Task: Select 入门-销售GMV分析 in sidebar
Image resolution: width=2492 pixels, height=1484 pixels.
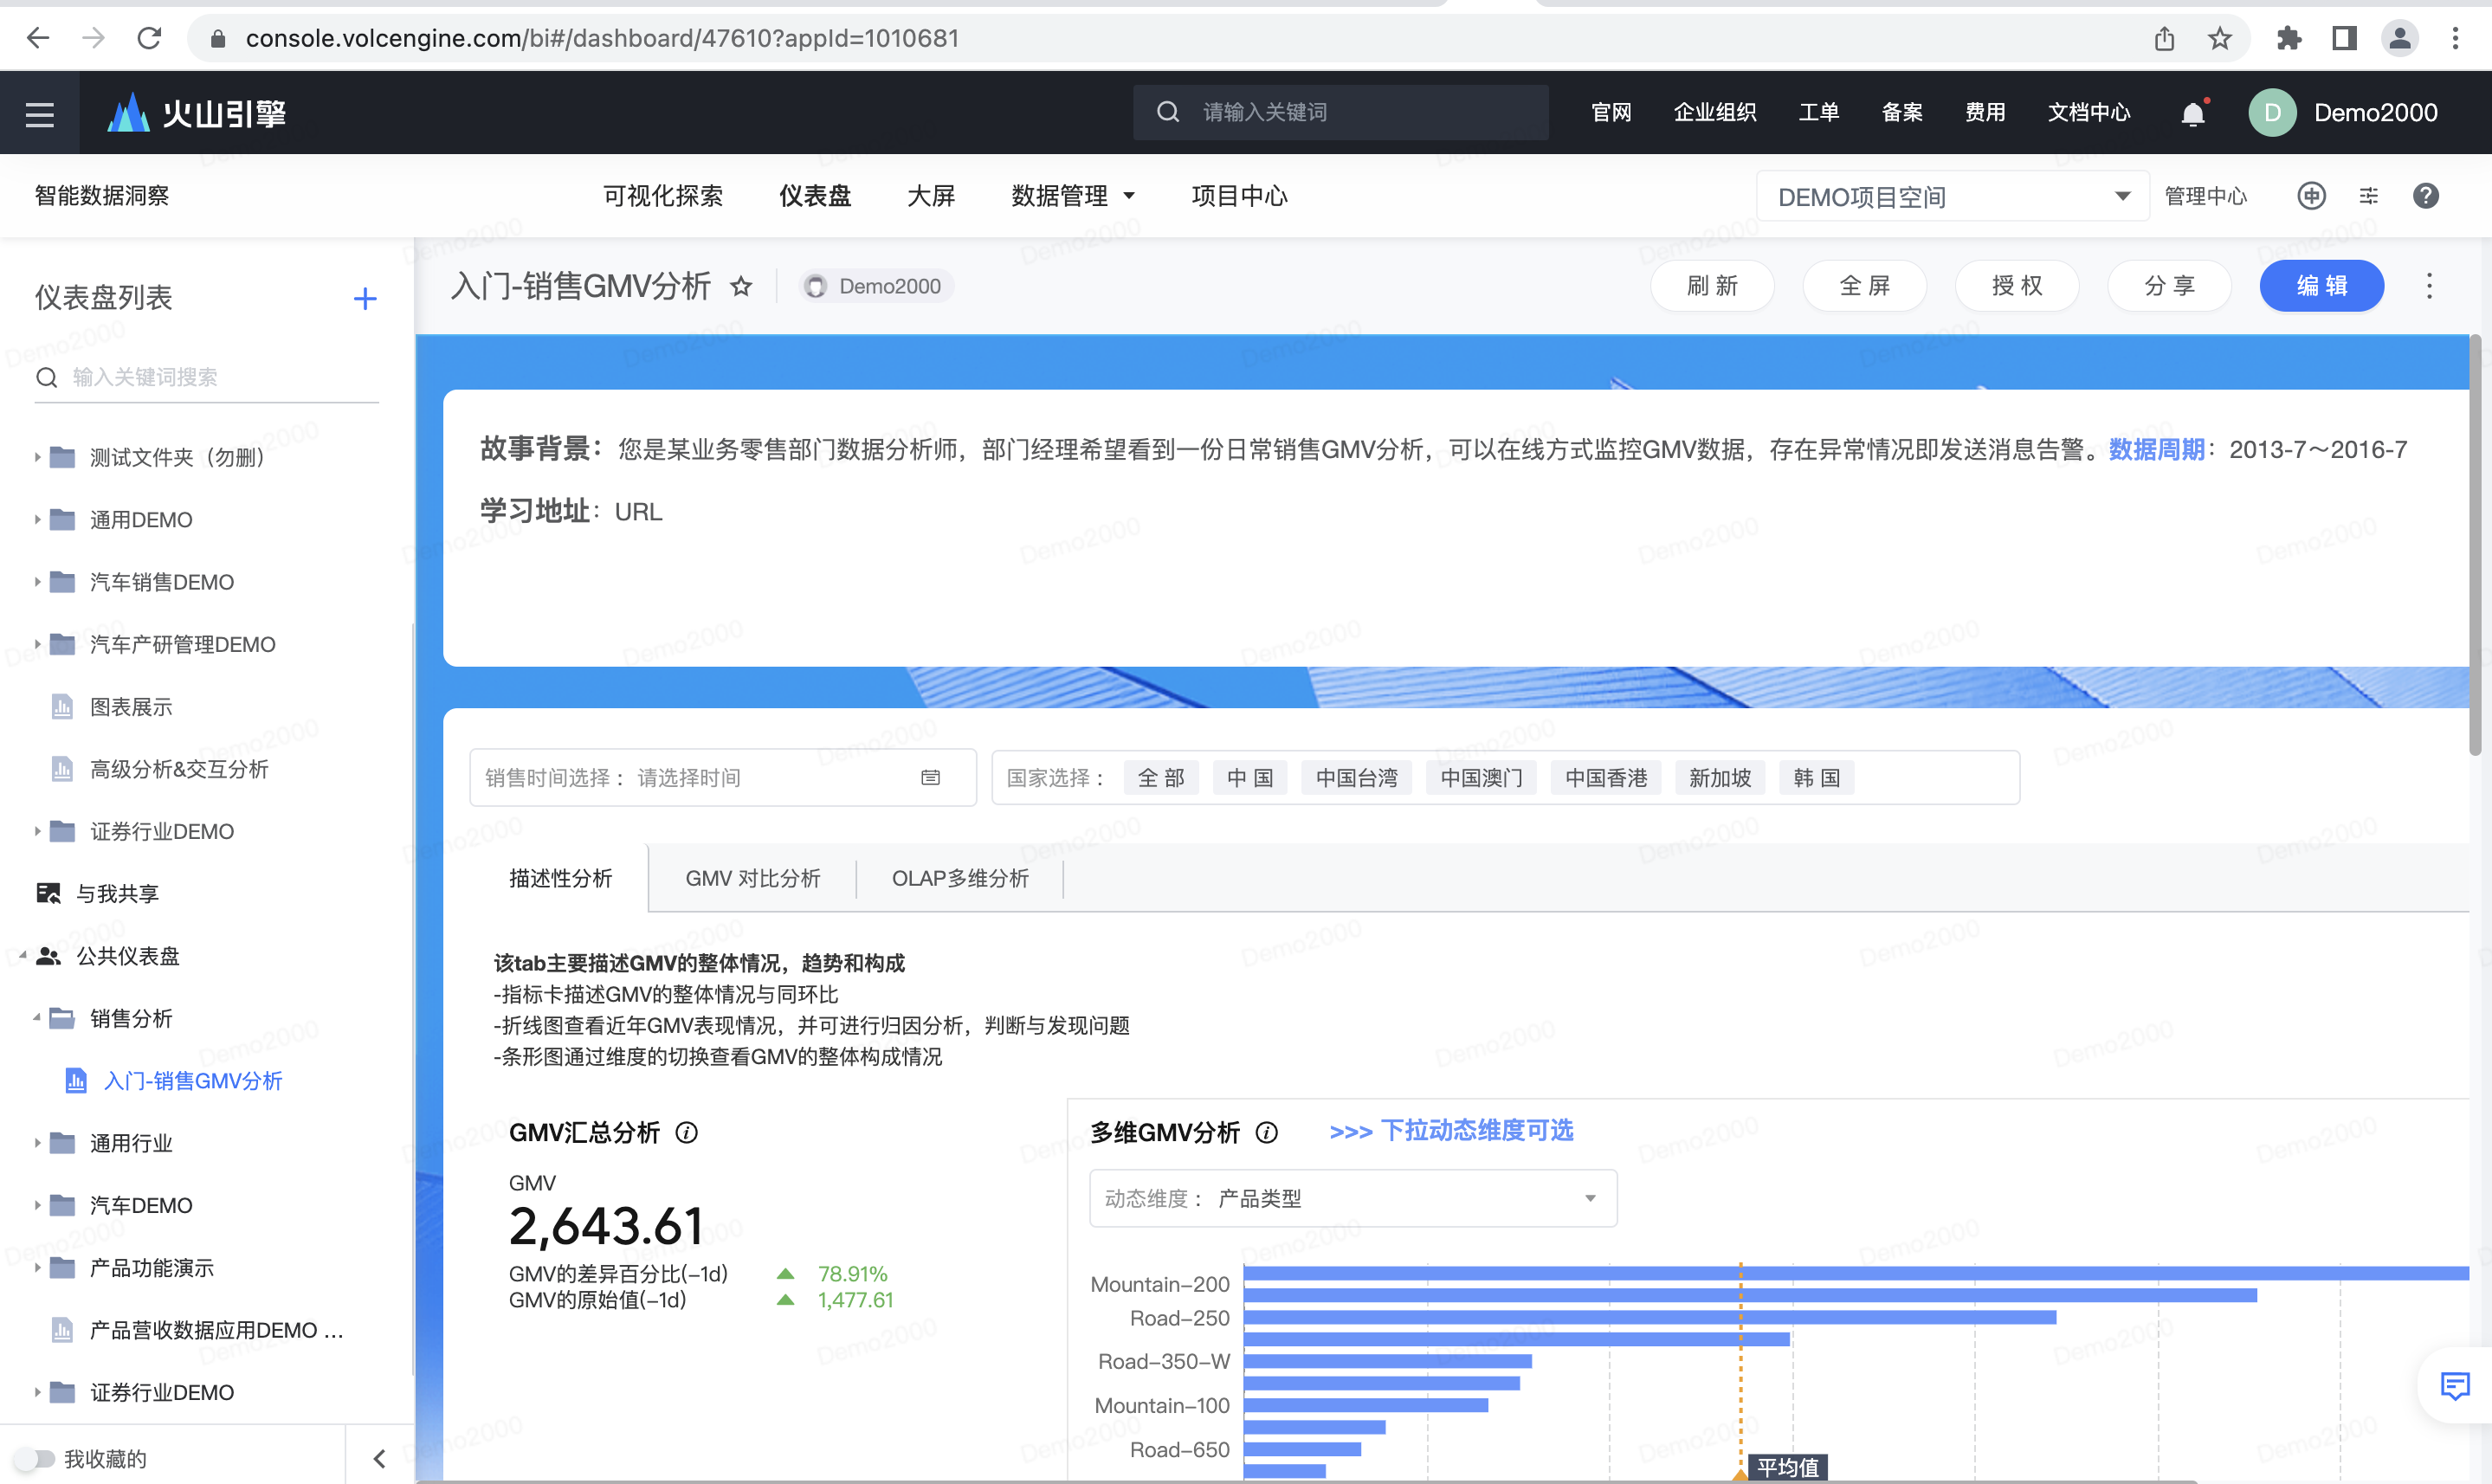Action: click(192, 1081)
